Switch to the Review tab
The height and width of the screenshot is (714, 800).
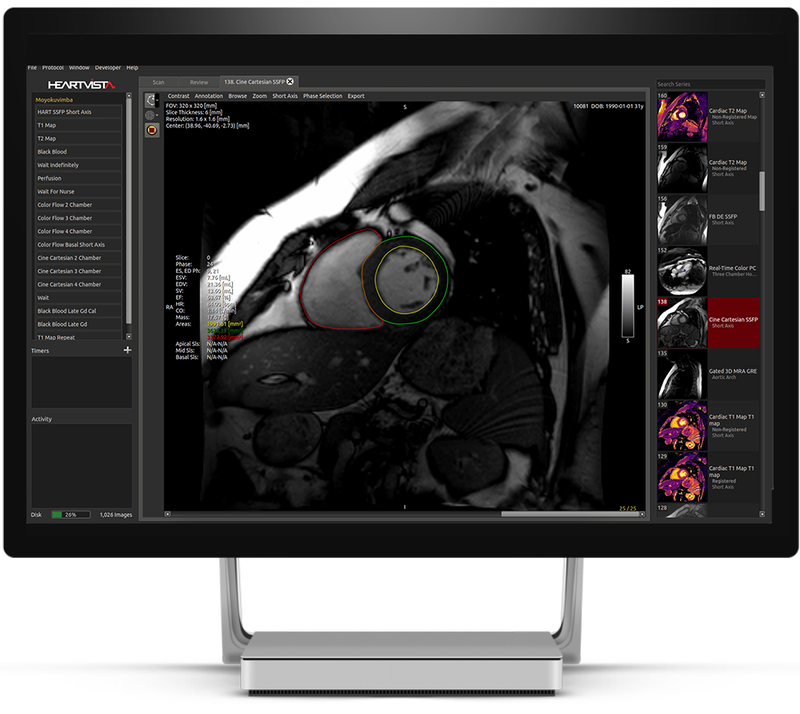[x=199, y=82]
